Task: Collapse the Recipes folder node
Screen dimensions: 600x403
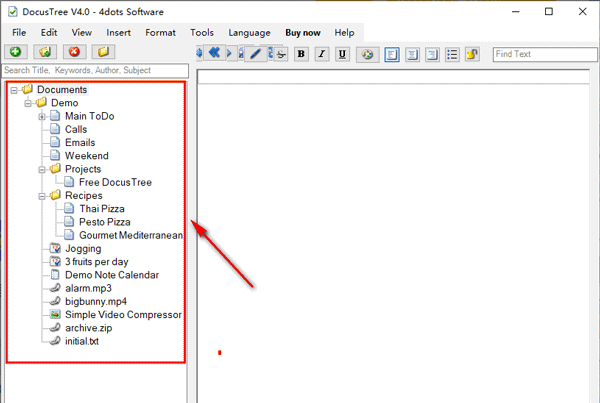Action: pos(42,196)
